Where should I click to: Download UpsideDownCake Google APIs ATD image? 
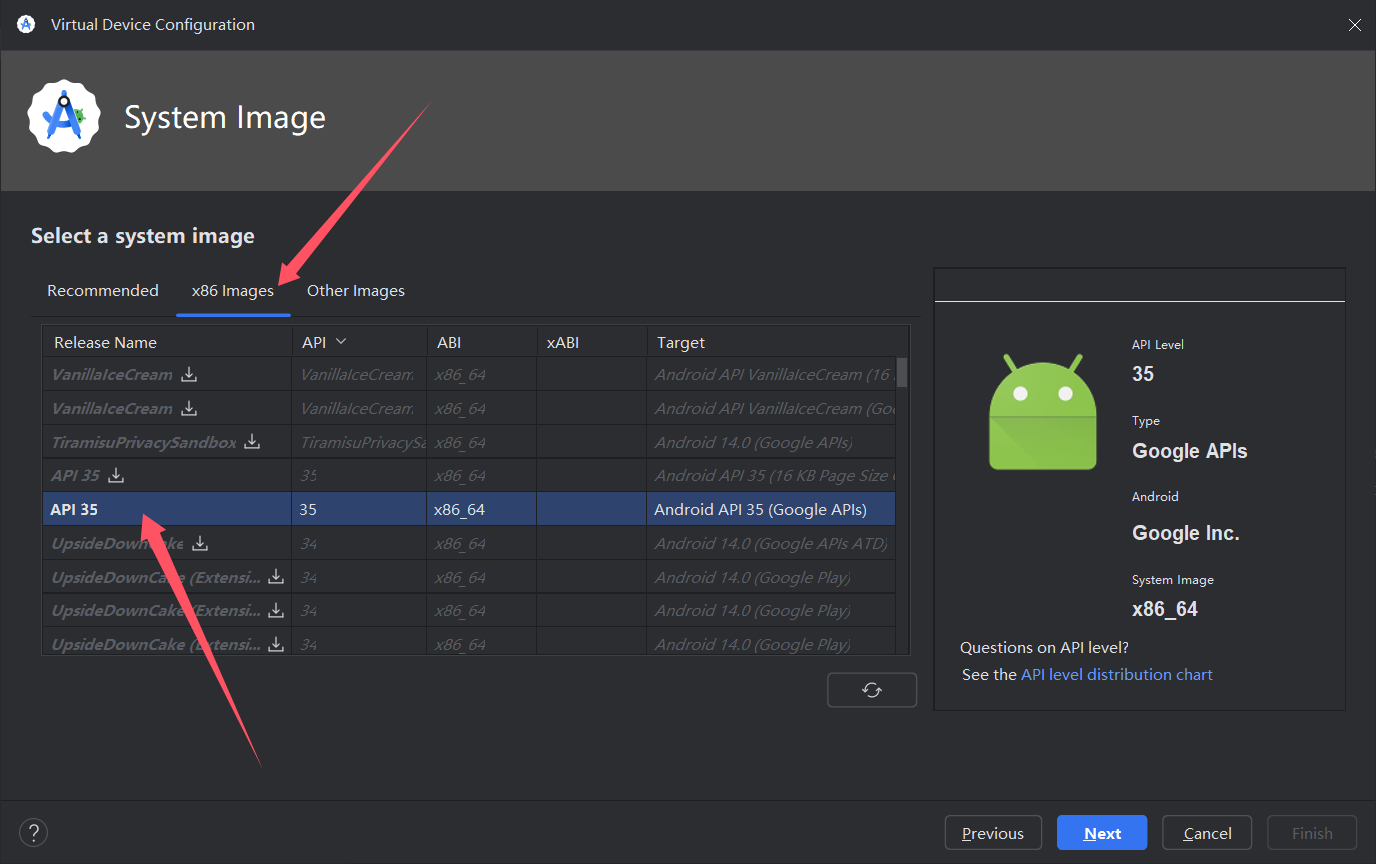coord(200,543)
